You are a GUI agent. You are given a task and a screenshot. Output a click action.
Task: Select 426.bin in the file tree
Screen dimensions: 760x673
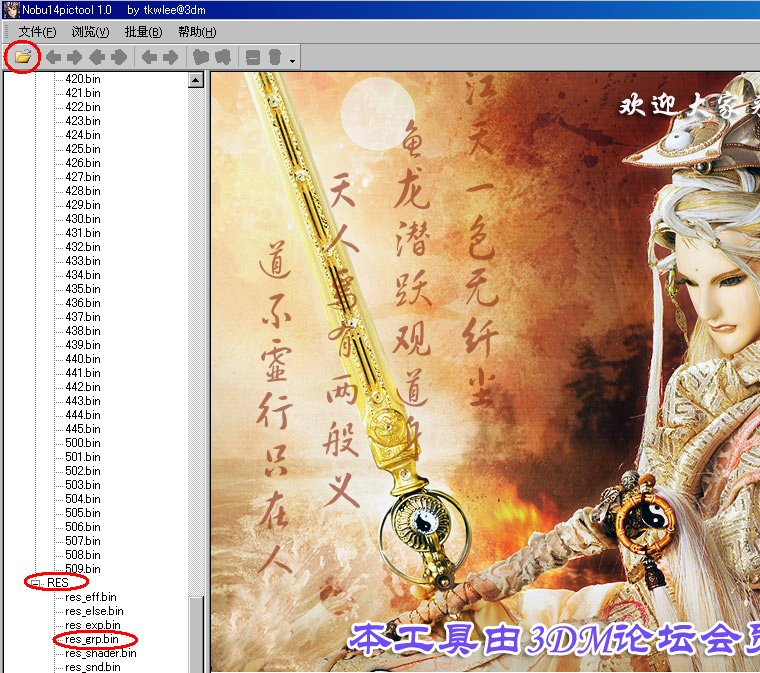click(x=83, y=163)
